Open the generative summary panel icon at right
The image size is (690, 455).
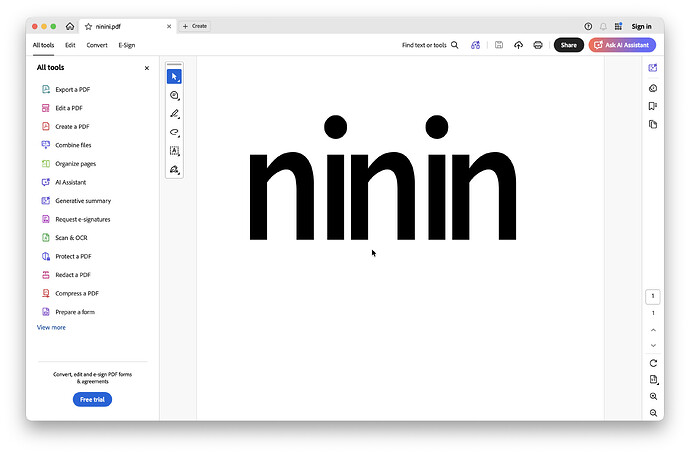[x=653, y=68]
